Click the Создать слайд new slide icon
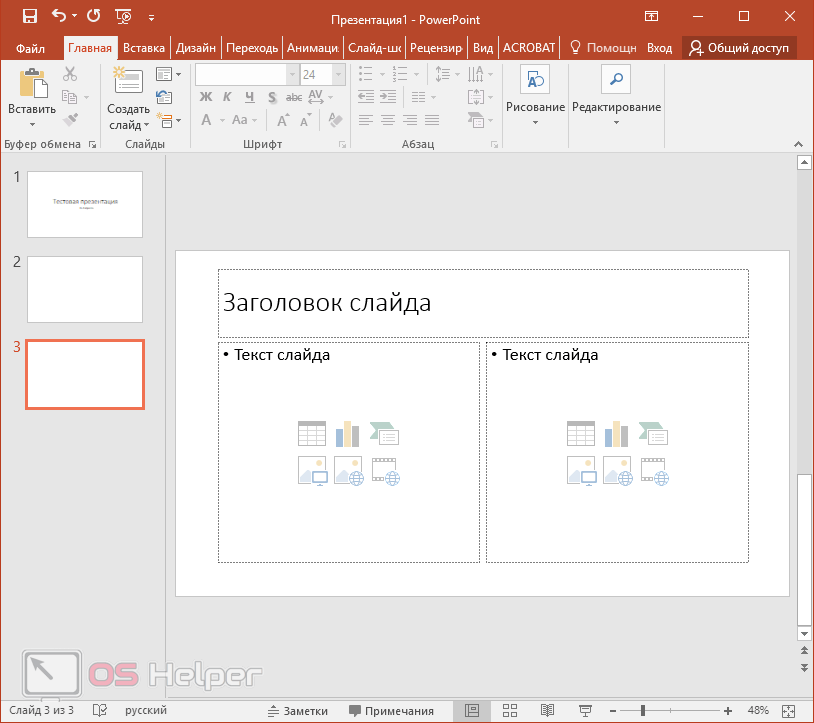 [128, 80]
